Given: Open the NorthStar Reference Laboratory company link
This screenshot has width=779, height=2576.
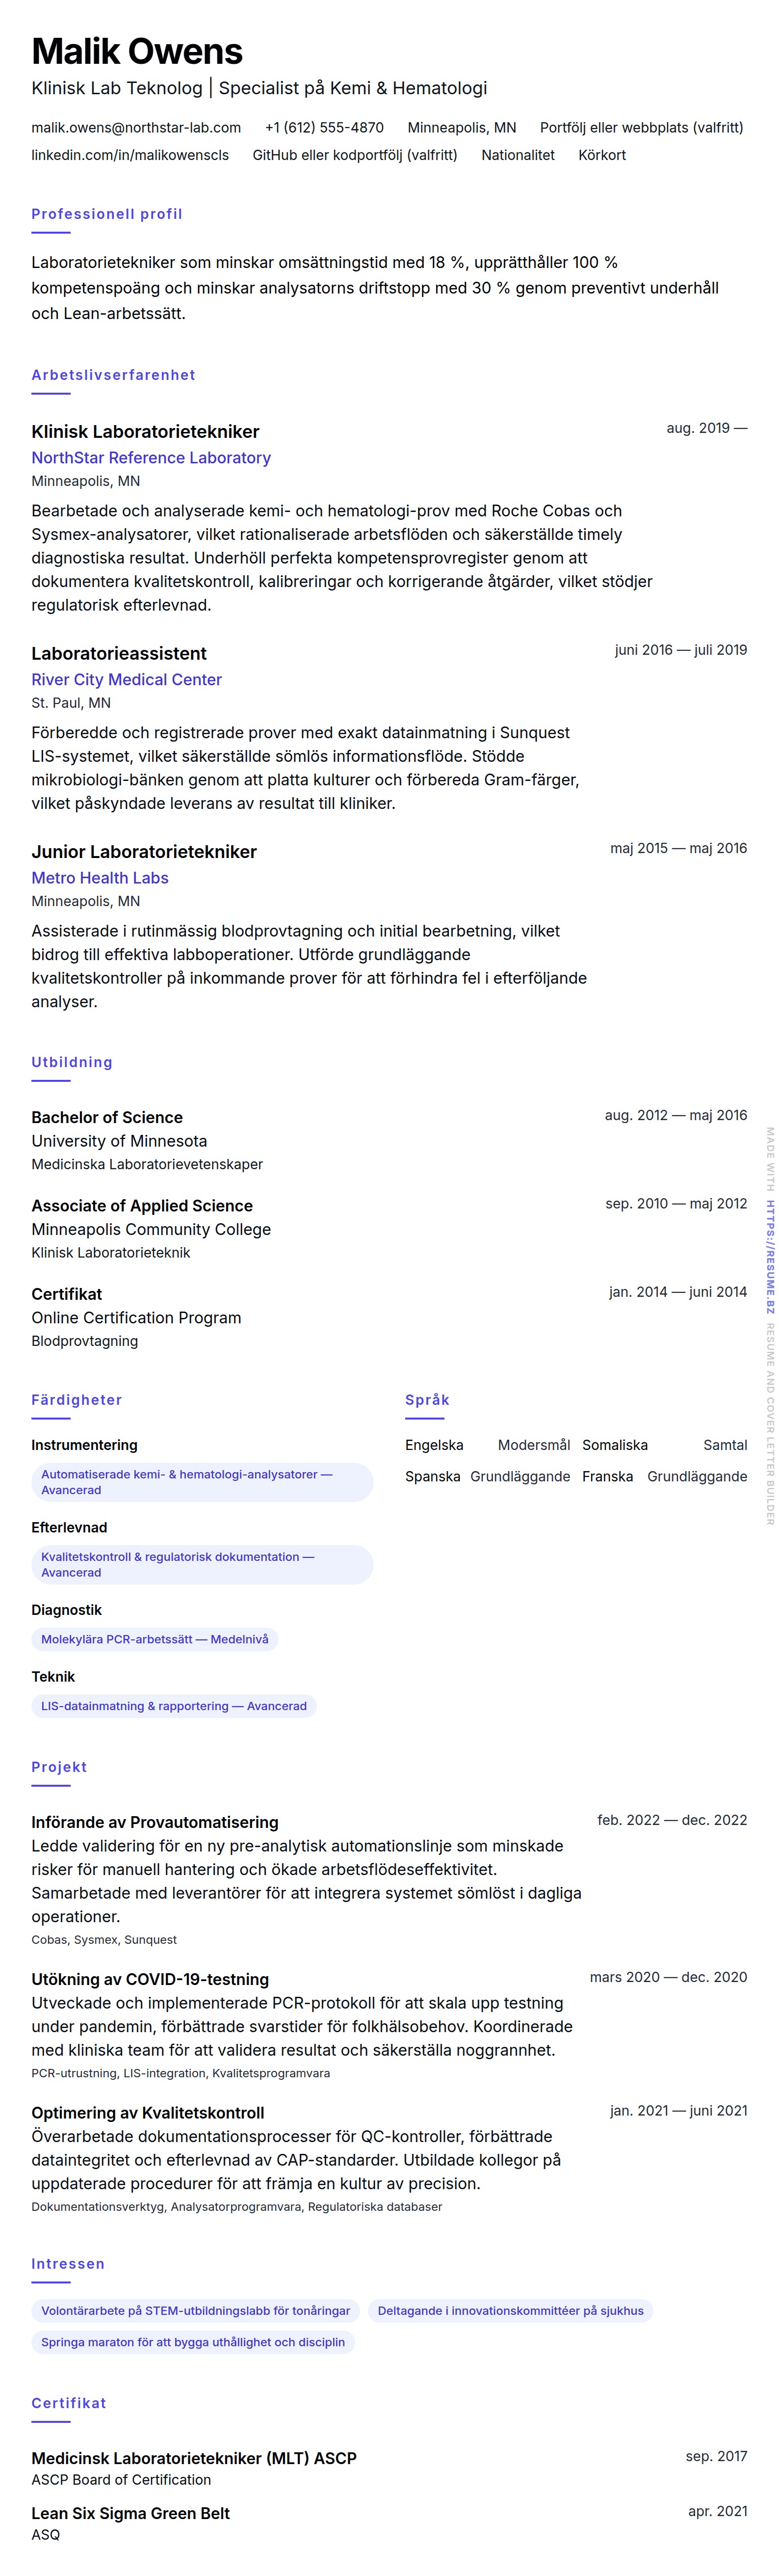Looking at the screenshot, I should [x=151, y=458].
